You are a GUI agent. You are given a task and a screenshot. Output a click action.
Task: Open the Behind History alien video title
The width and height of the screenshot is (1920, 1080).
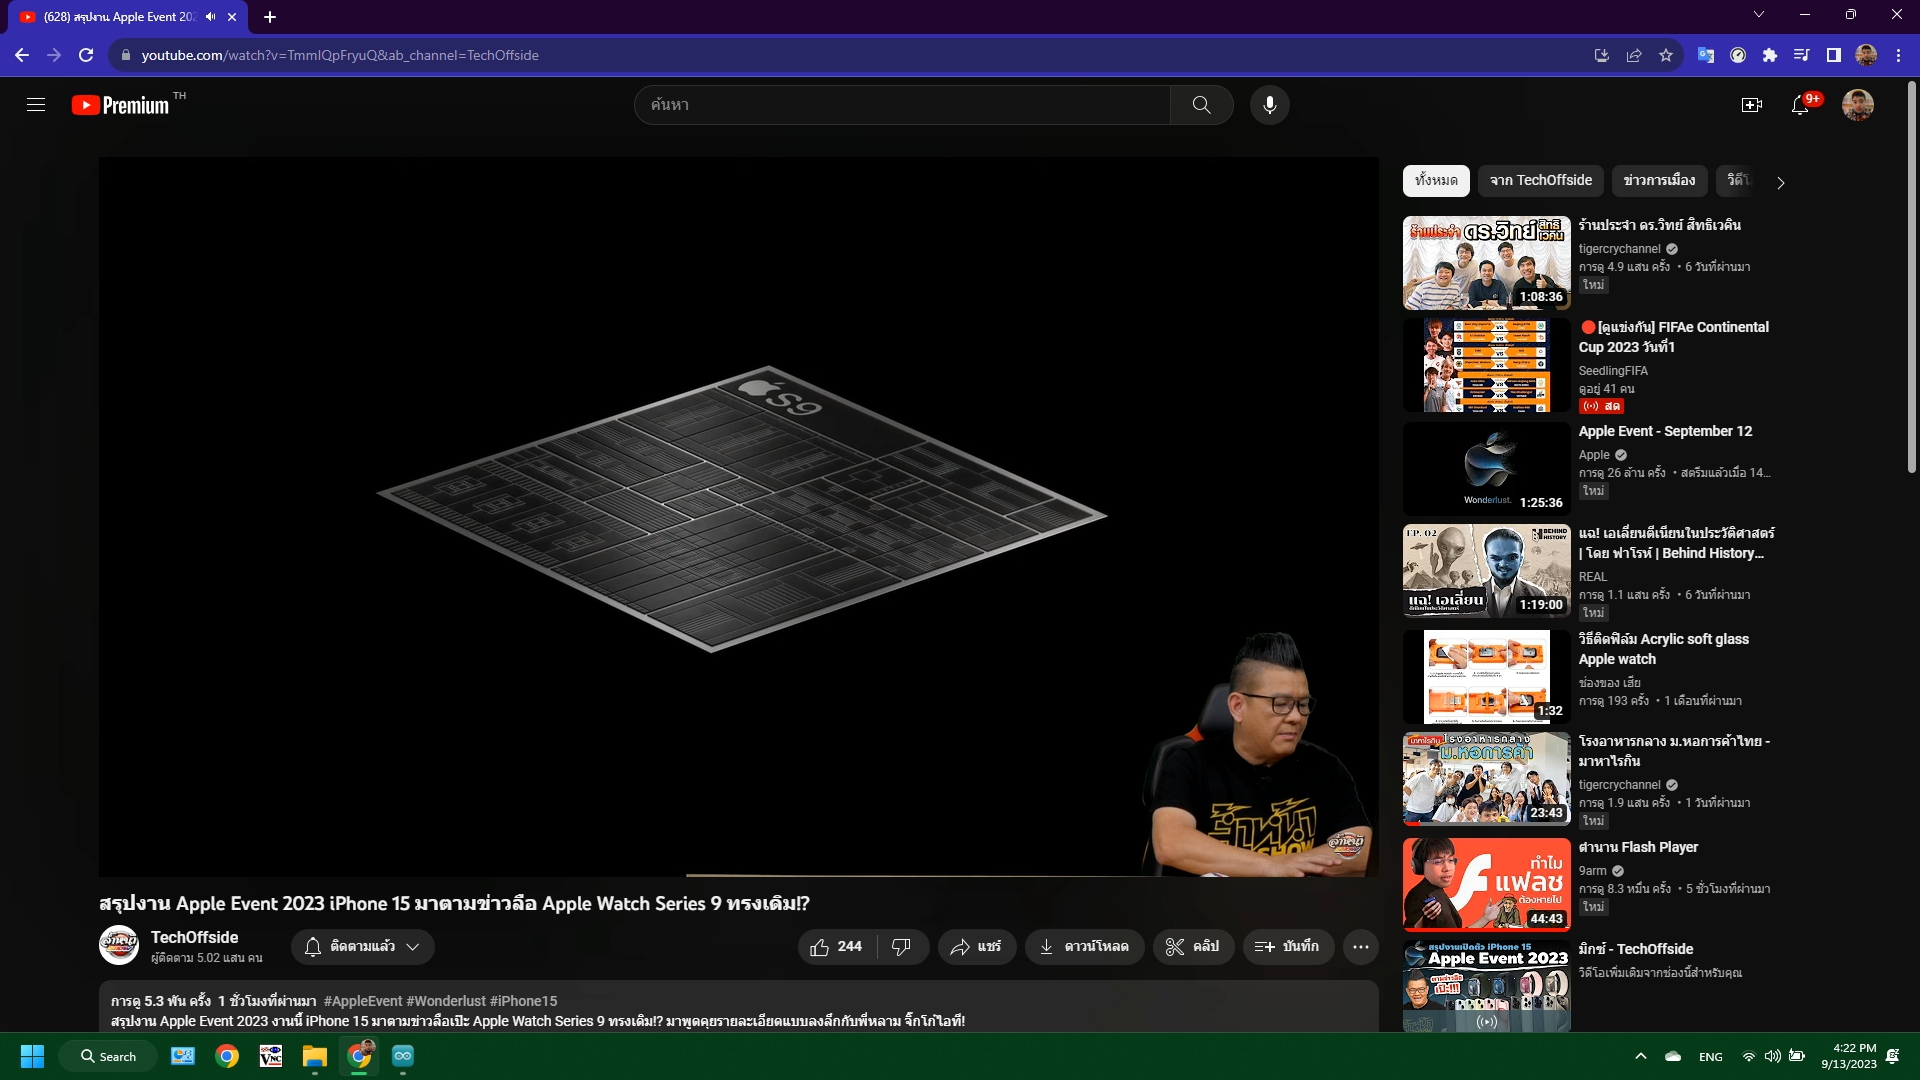1676,543
